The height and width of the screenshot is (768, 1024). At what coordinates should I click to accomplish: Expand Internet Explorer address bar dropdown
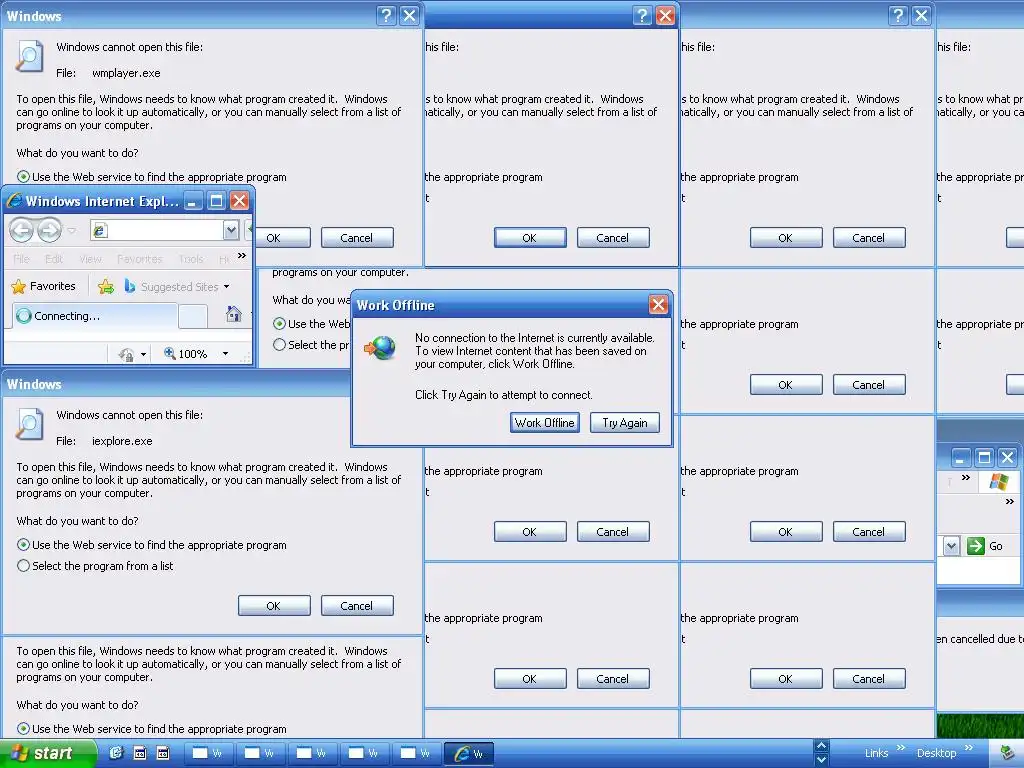pyautogui.click(x=231, y=230)
